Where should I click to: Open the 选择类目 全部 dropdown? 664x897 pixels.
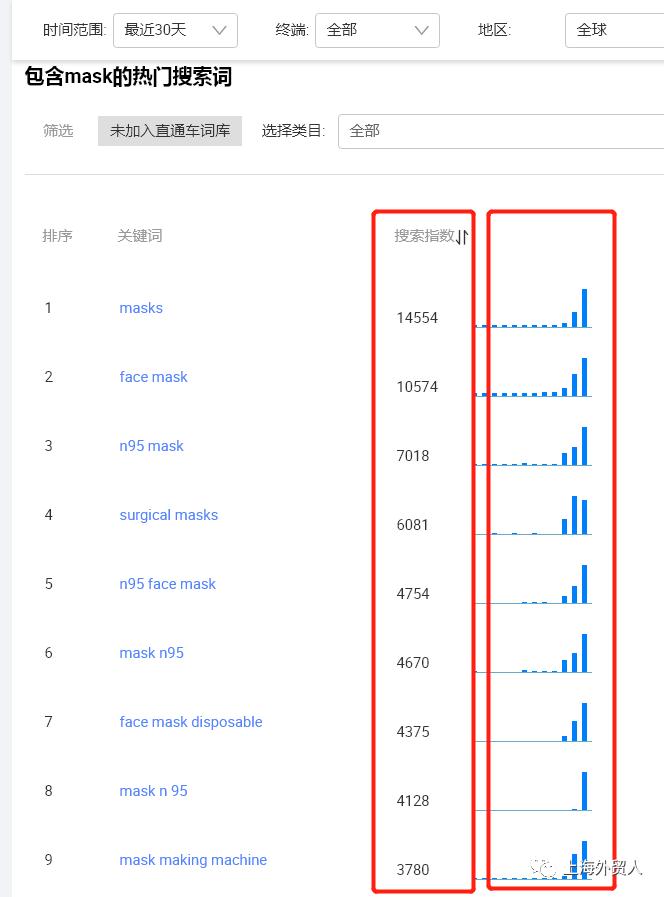pyautogui.click(x=501, y=132)
